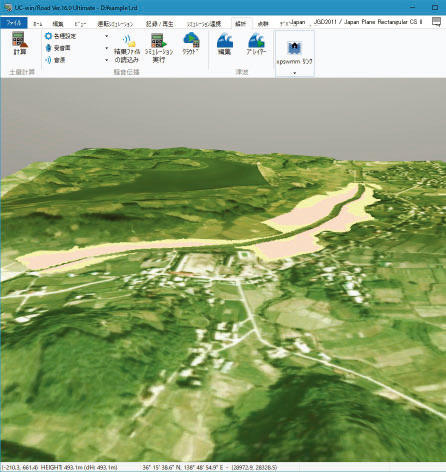This screenshot has height=472, width=446.
Task: Click the 結果ファイルの読込み icon
Action: 127,49
